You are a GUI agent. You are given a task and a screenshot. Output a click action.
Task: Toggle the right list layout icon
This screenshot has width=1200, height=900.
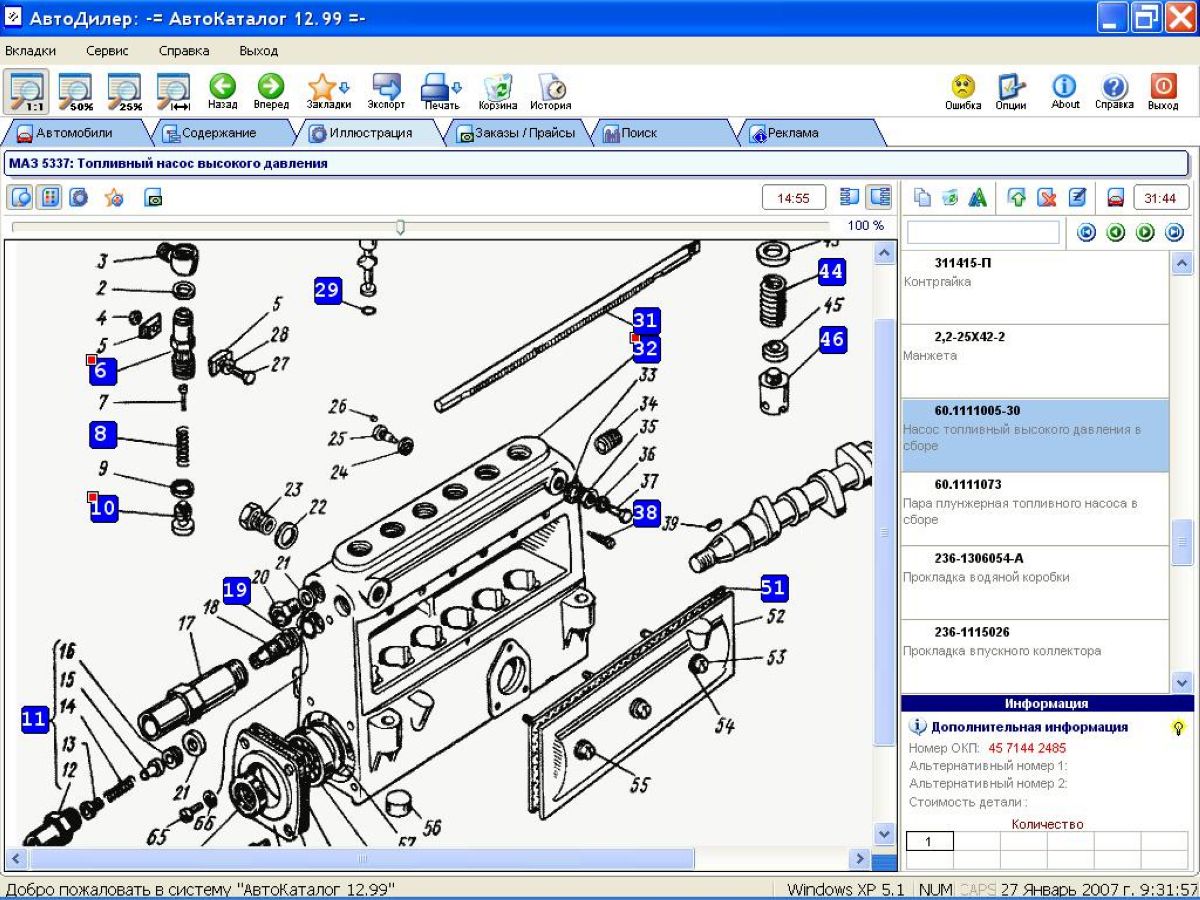[879, 197]
